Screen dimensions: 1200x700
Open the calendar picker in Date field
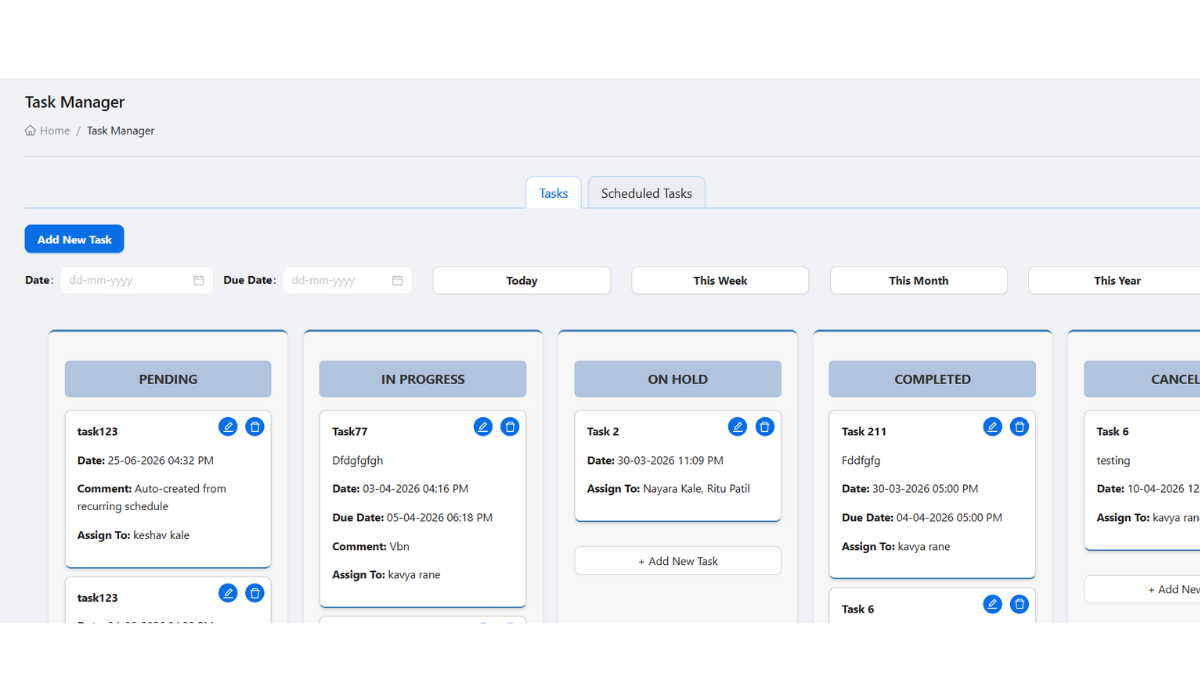pyautogui.click(x=199, y=281)
